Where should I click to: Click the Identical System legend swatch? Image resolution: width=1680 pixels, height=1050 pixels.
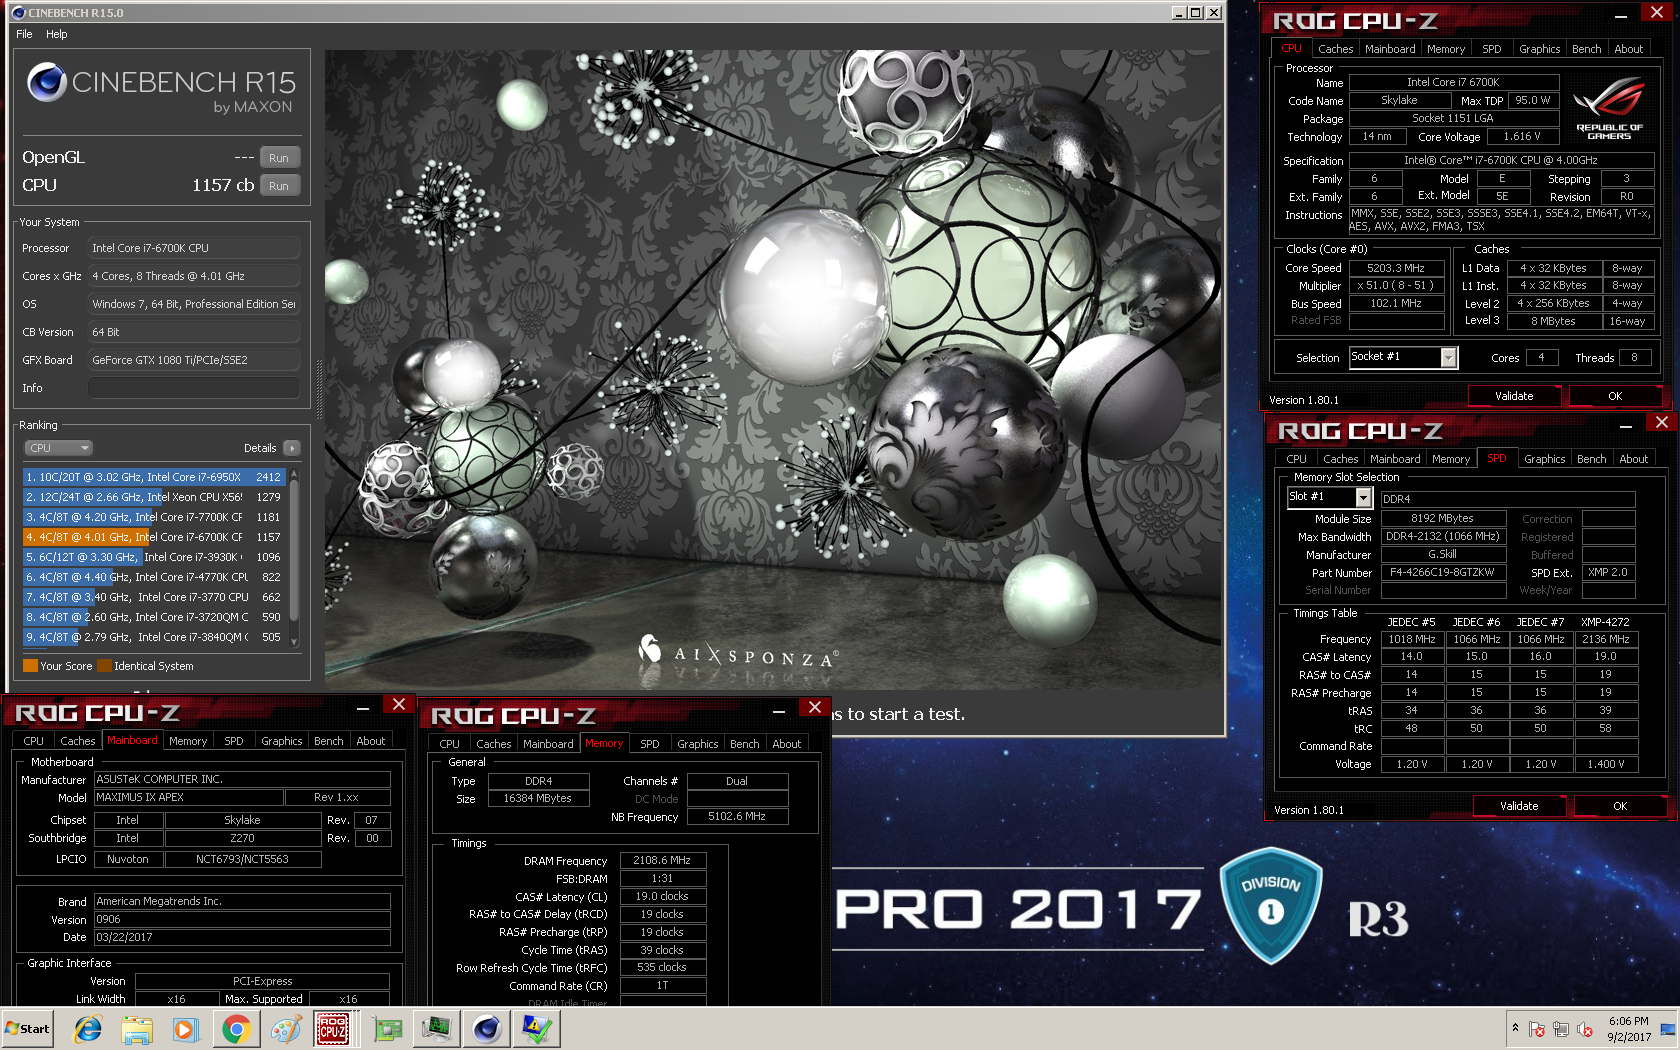104,666
